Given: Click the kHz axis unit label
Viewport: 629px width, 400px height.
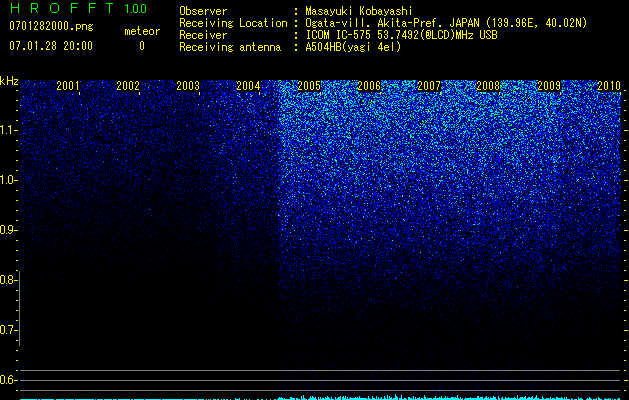Looking at the screenshot, I should point(9,81).
